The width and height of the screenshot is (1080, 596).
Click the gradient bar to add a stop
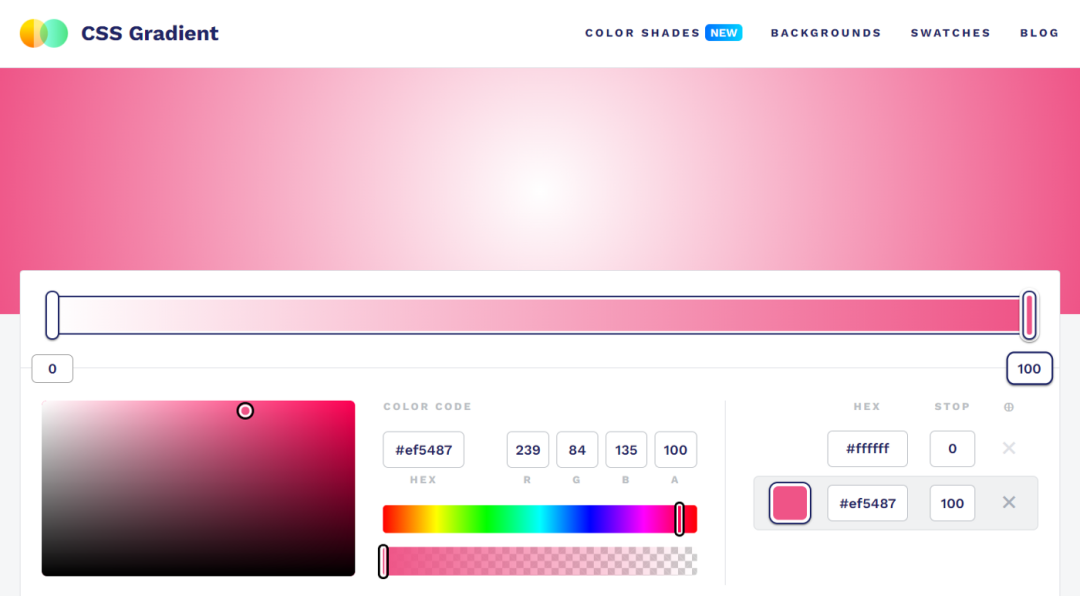(540, 316)
